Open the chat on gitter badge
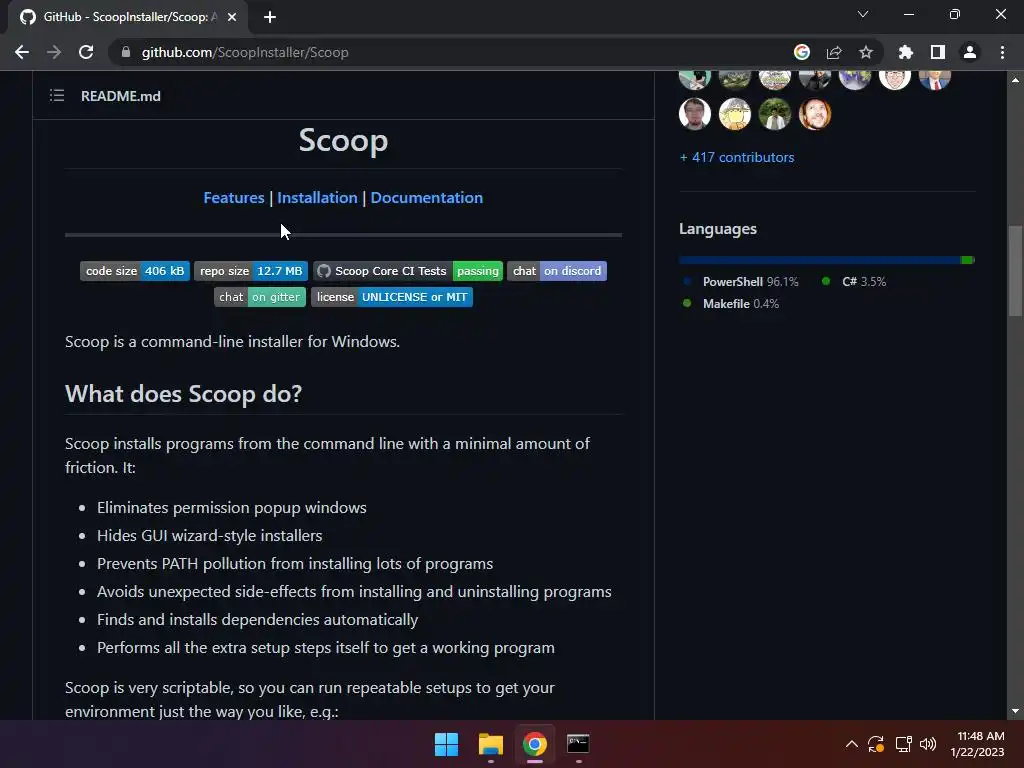The height and width of the screenshot is (768, 1024). (260, 297)
